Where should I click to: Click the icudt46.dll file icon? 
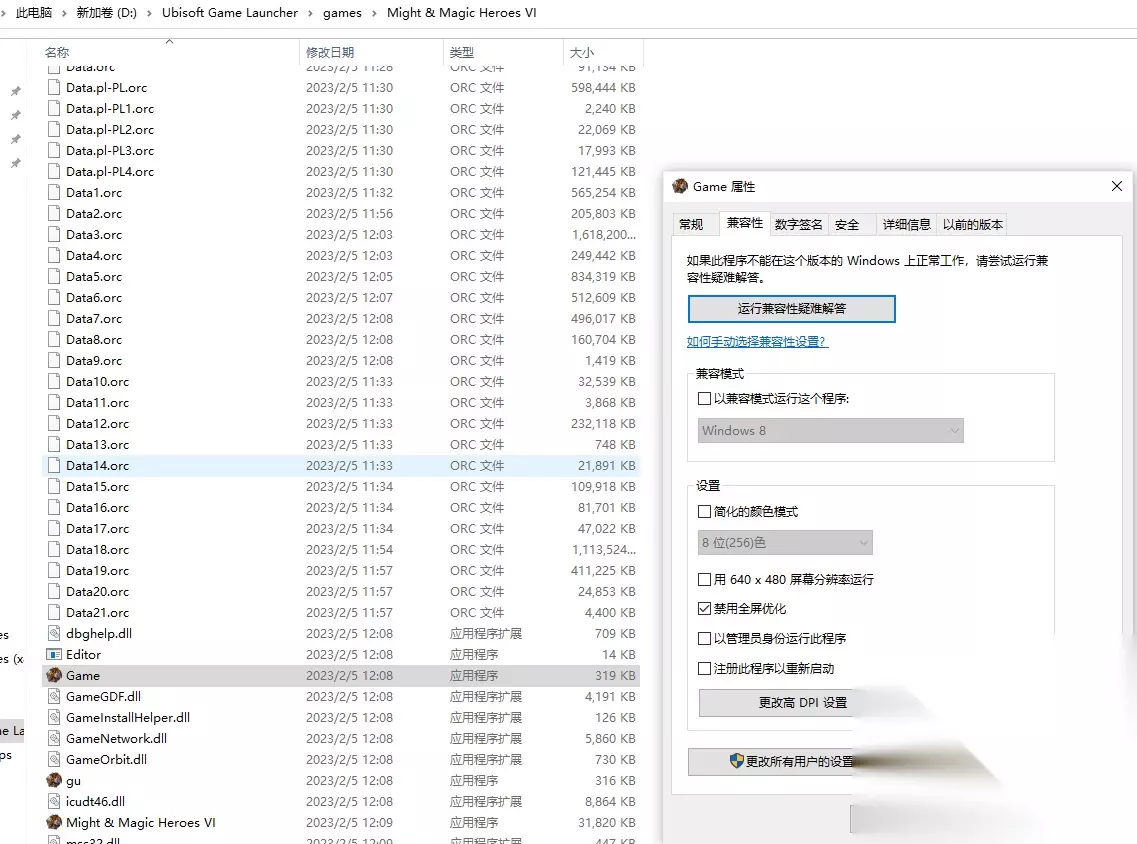click(54, 801)
